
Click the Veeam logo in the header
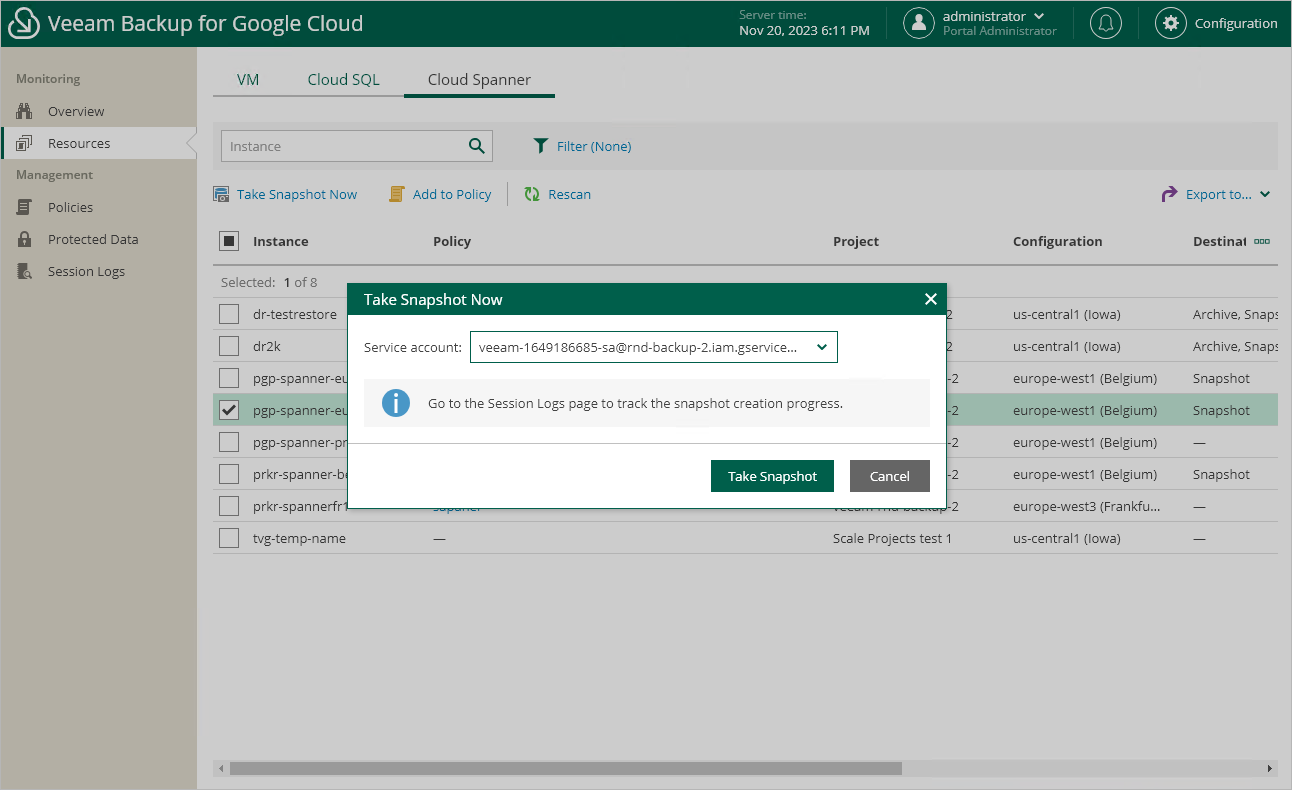(23, 23)
